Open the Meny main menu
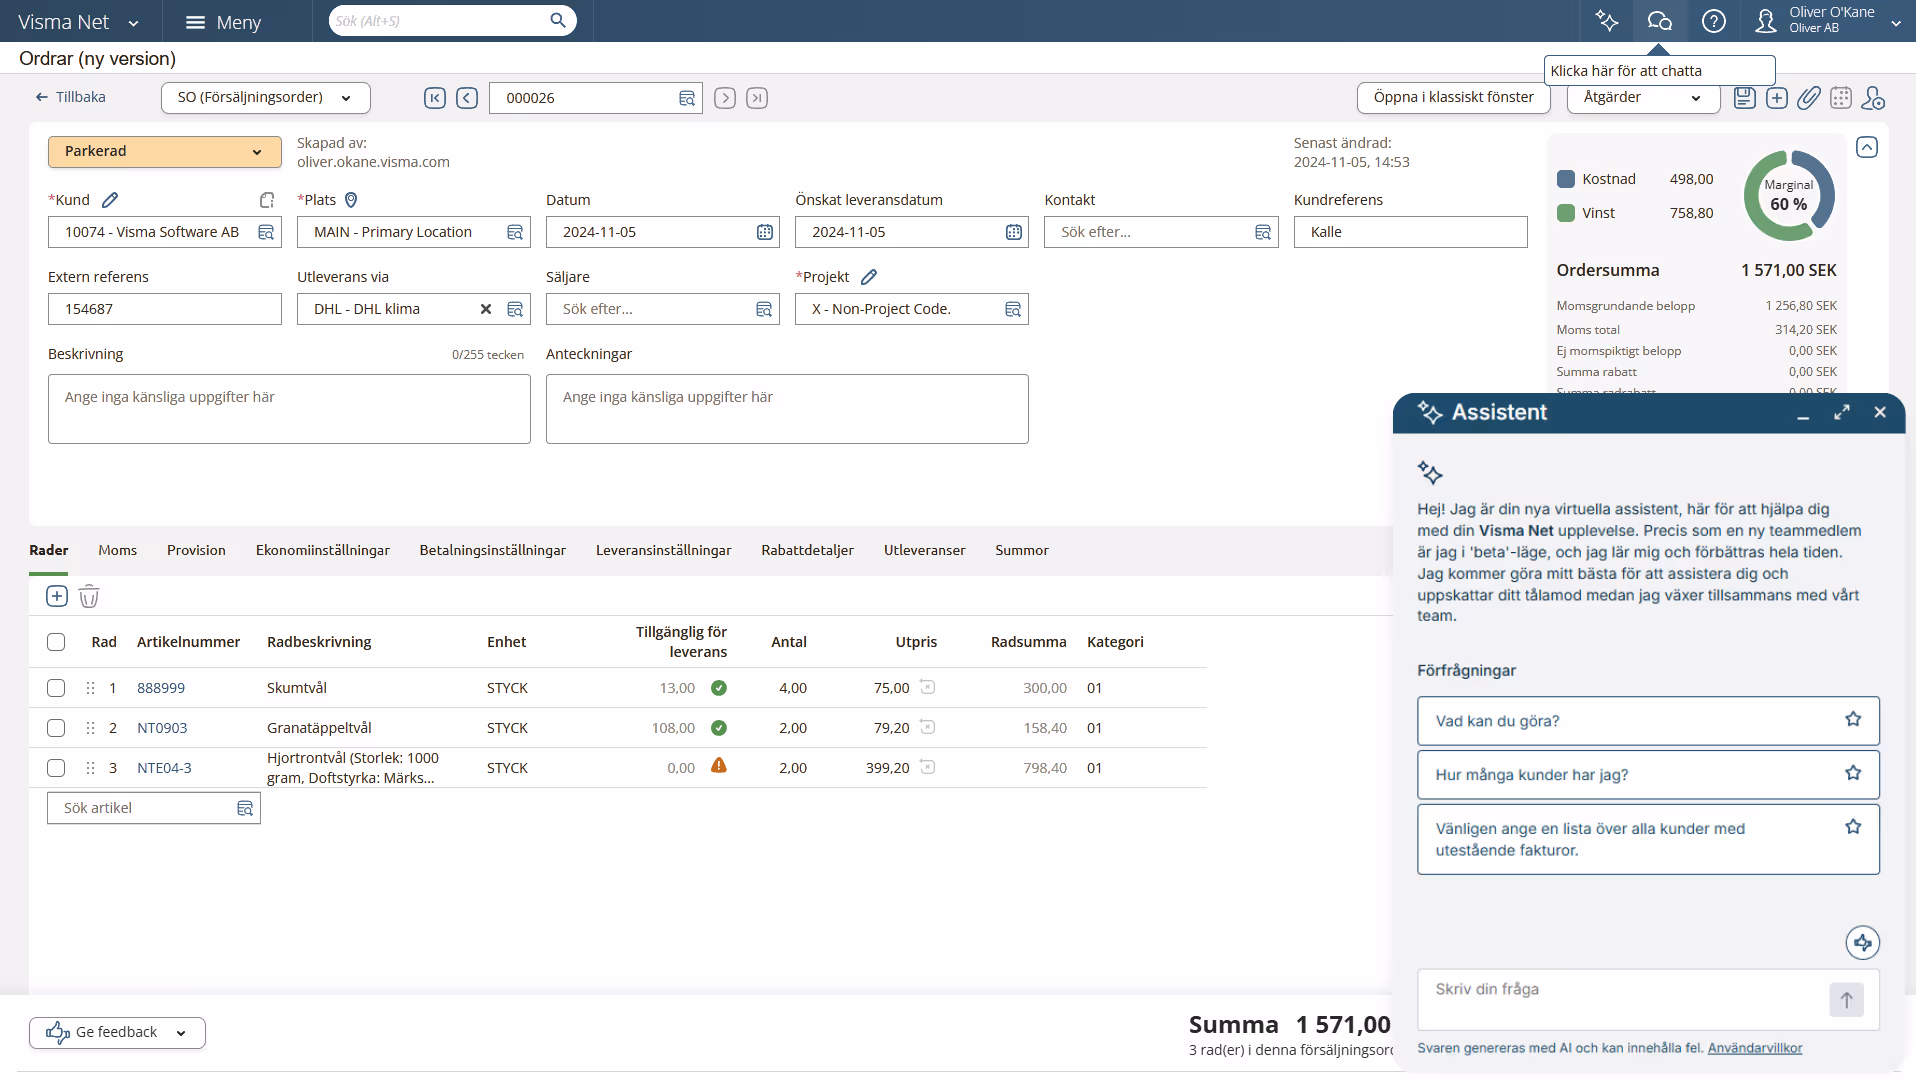The height and width of the screenshot is (1080, 1916). (x=223, y=22)
